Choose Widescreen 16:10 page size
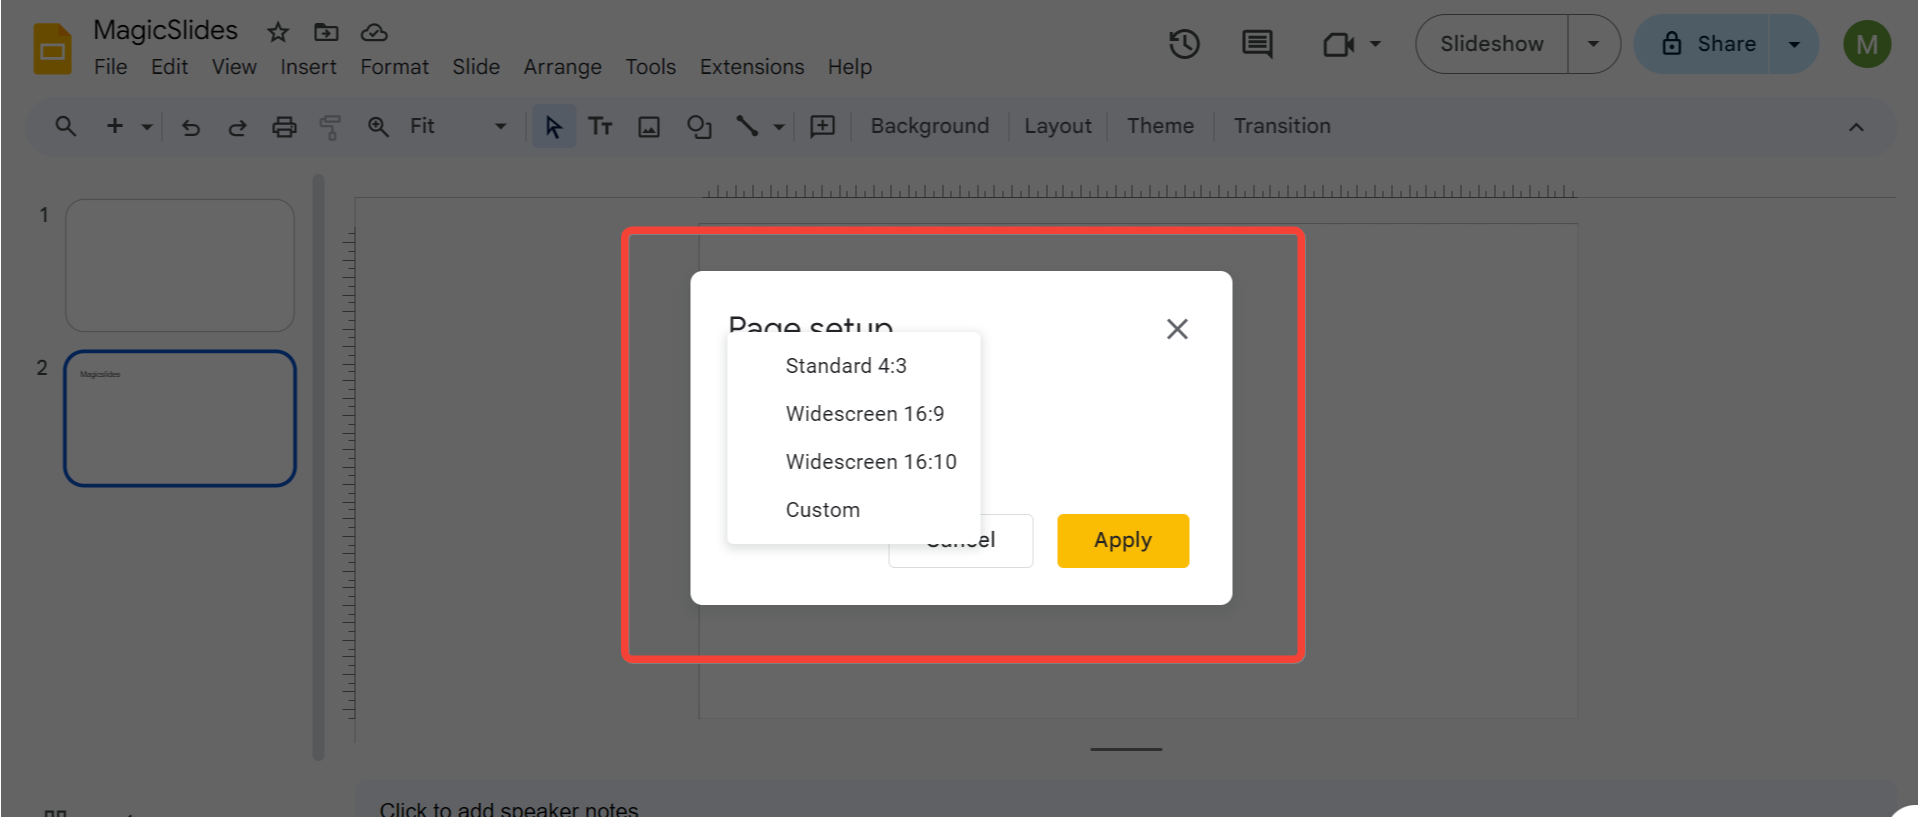Screen dimensions: 1918x817 [x=854, y=462]
